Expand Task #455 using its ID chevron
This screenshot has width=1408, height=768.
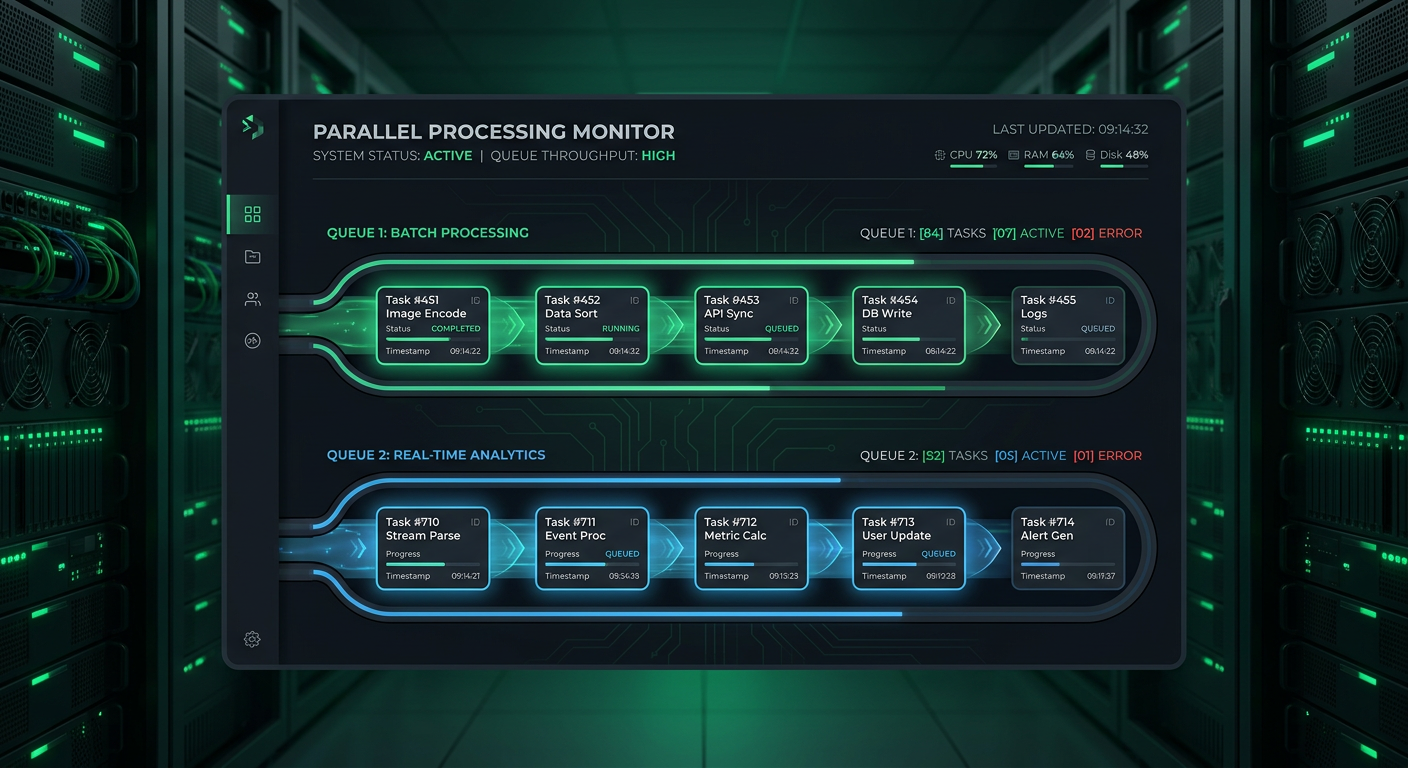(1110, 300)
